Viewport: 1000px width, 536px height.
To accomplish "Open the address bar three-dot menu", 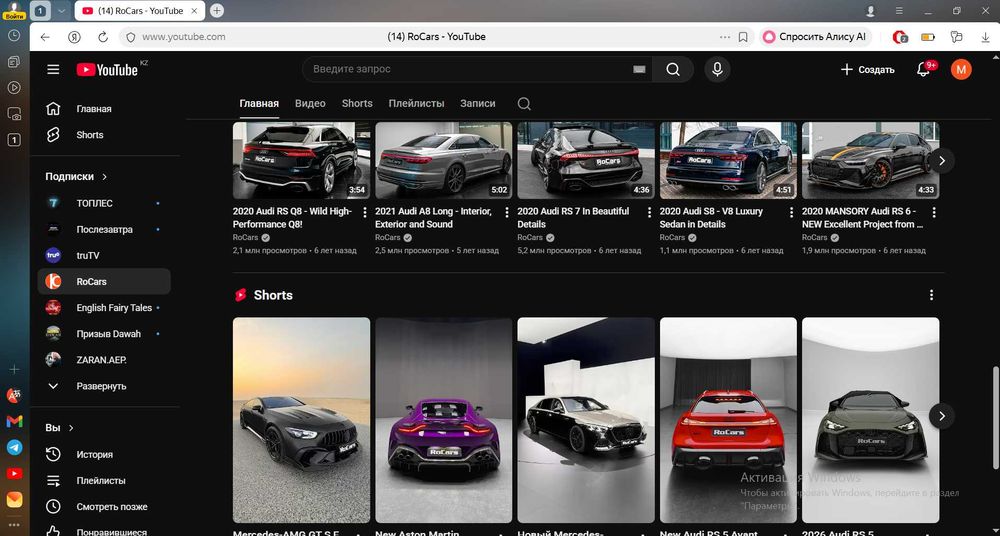I will (724, 37).
